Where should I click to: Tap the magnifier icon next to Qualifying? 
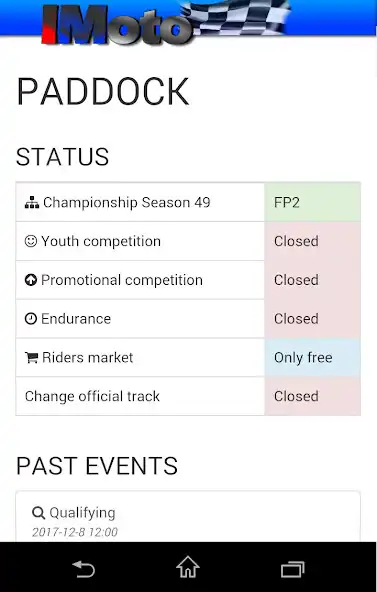(38, 513)
